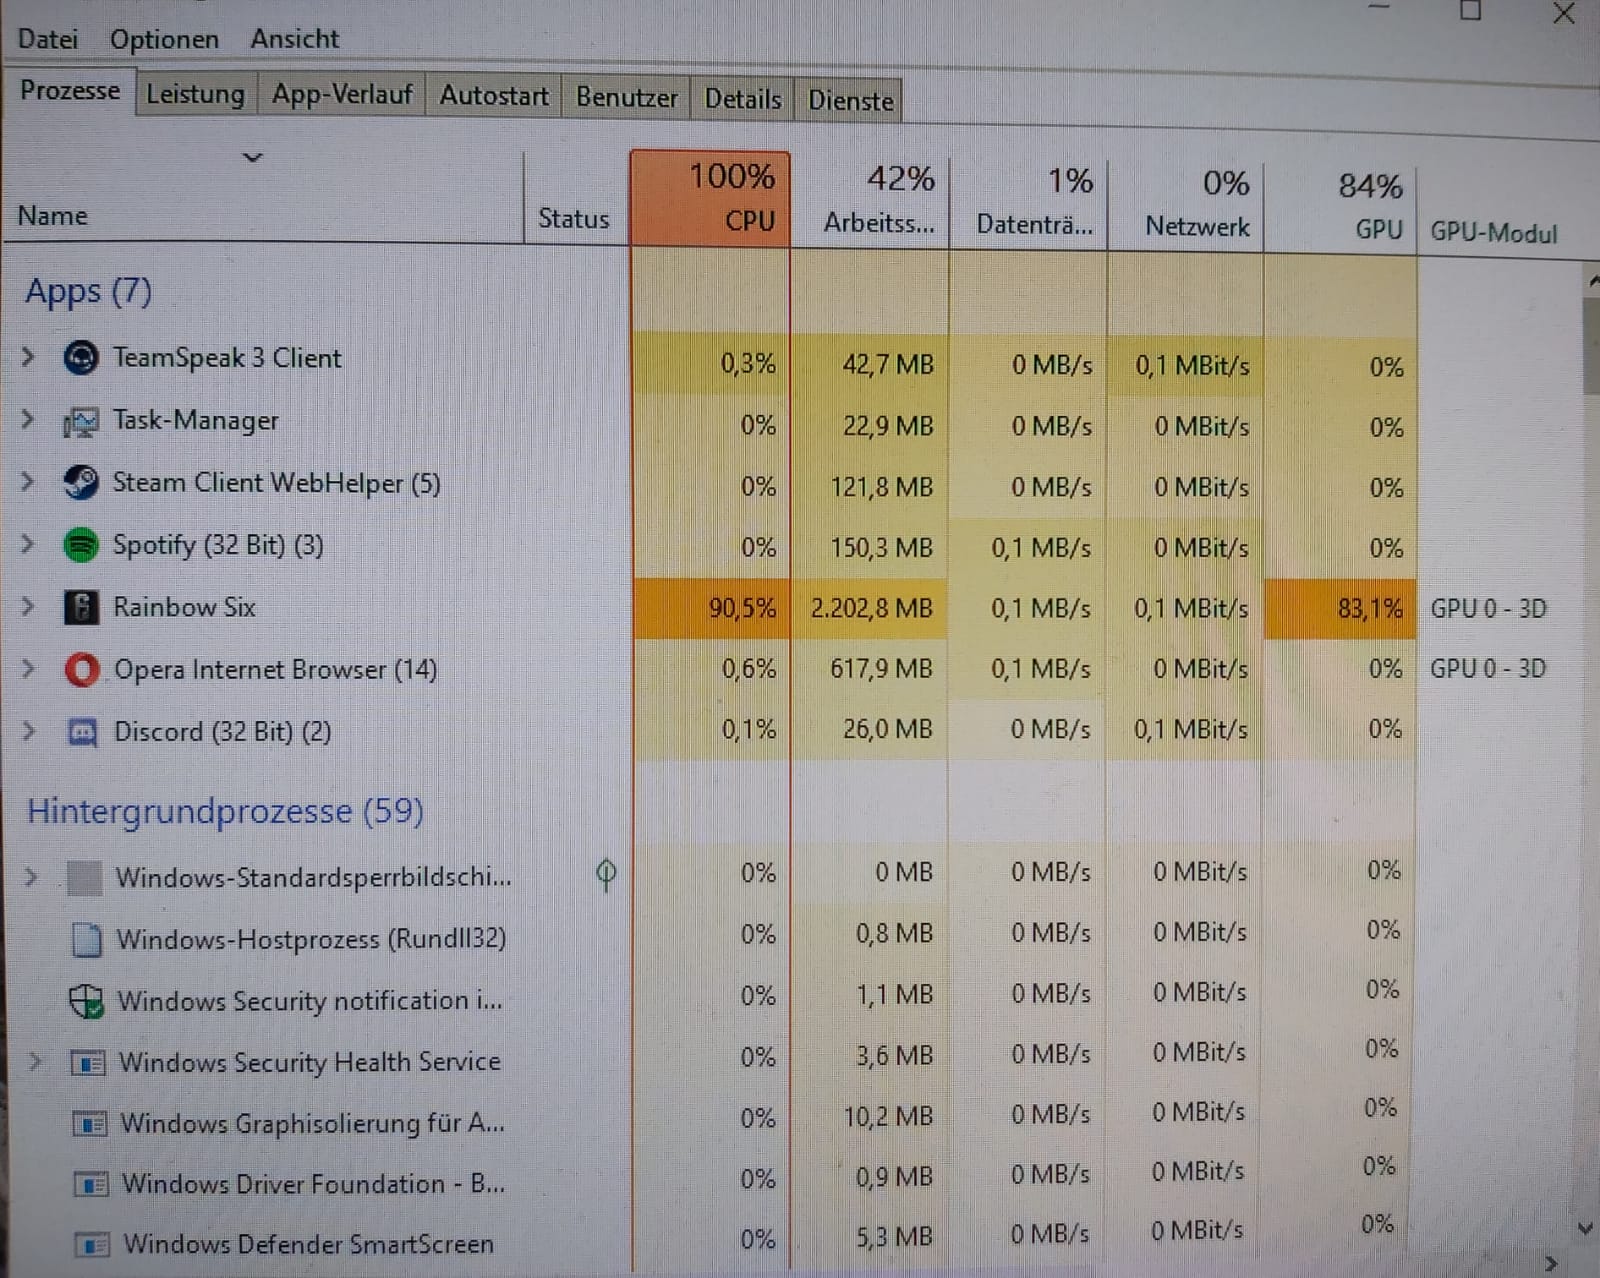The height and width of the screenshot is (1278, 1600).
Task: Collapse column header using top chevron
Action: (253, 157)
